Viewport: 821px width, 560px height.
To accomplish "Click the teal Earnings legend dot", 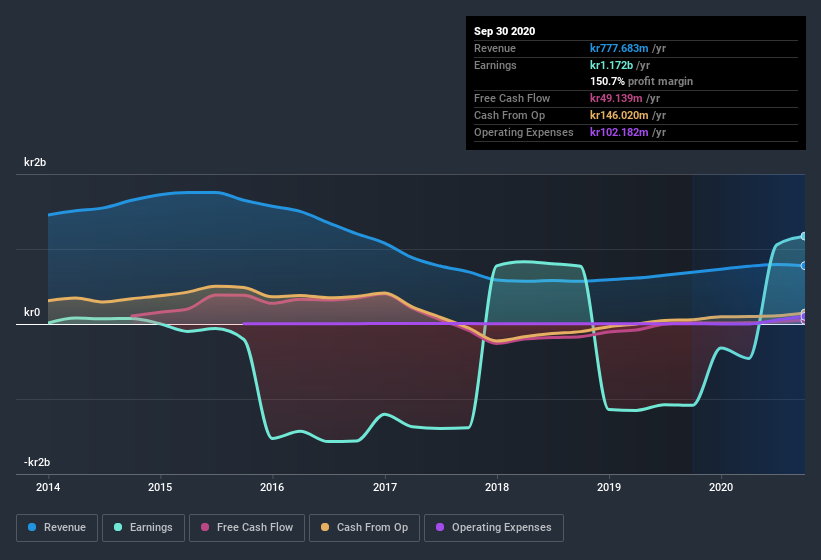I will click(119, 527).
